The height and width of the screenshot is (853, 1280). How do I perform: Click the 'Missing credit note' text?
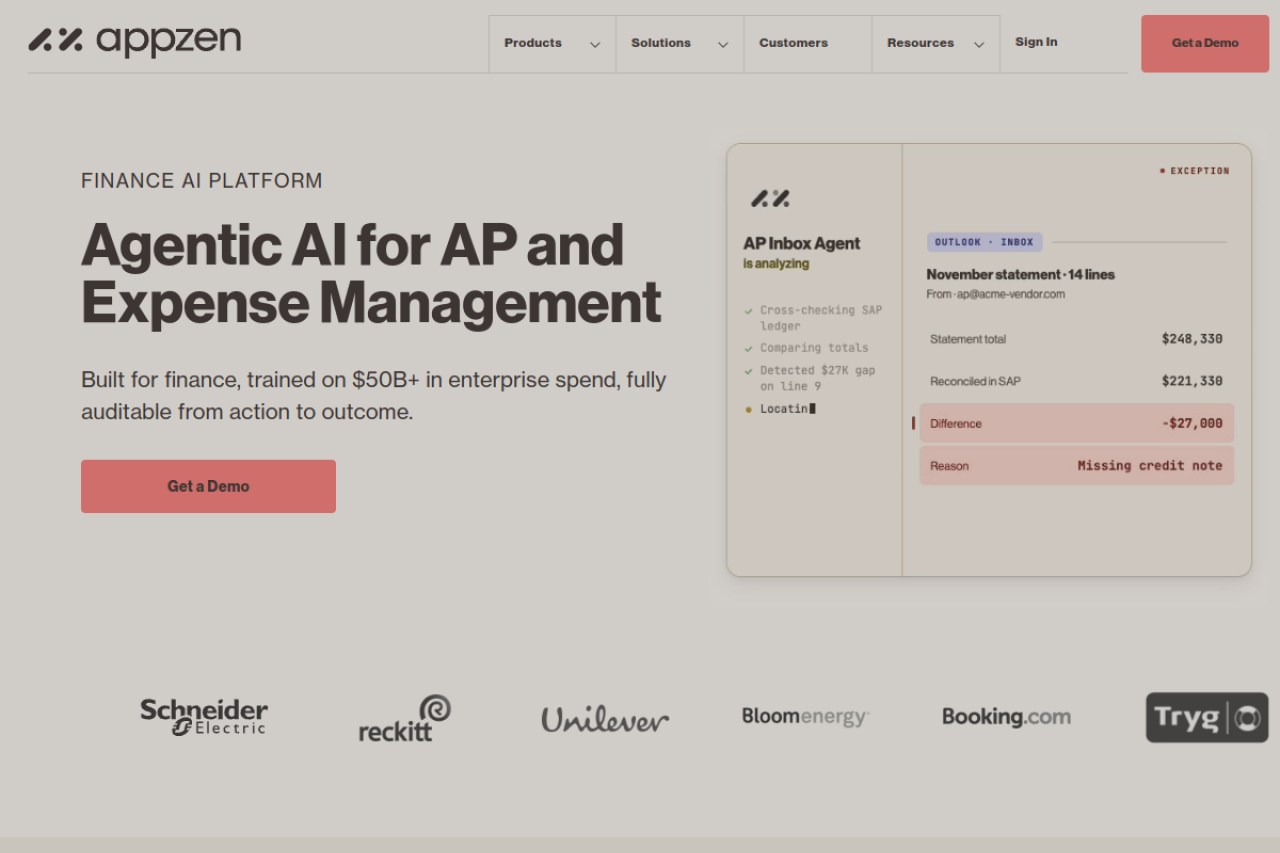click(x=1150, y=465)
